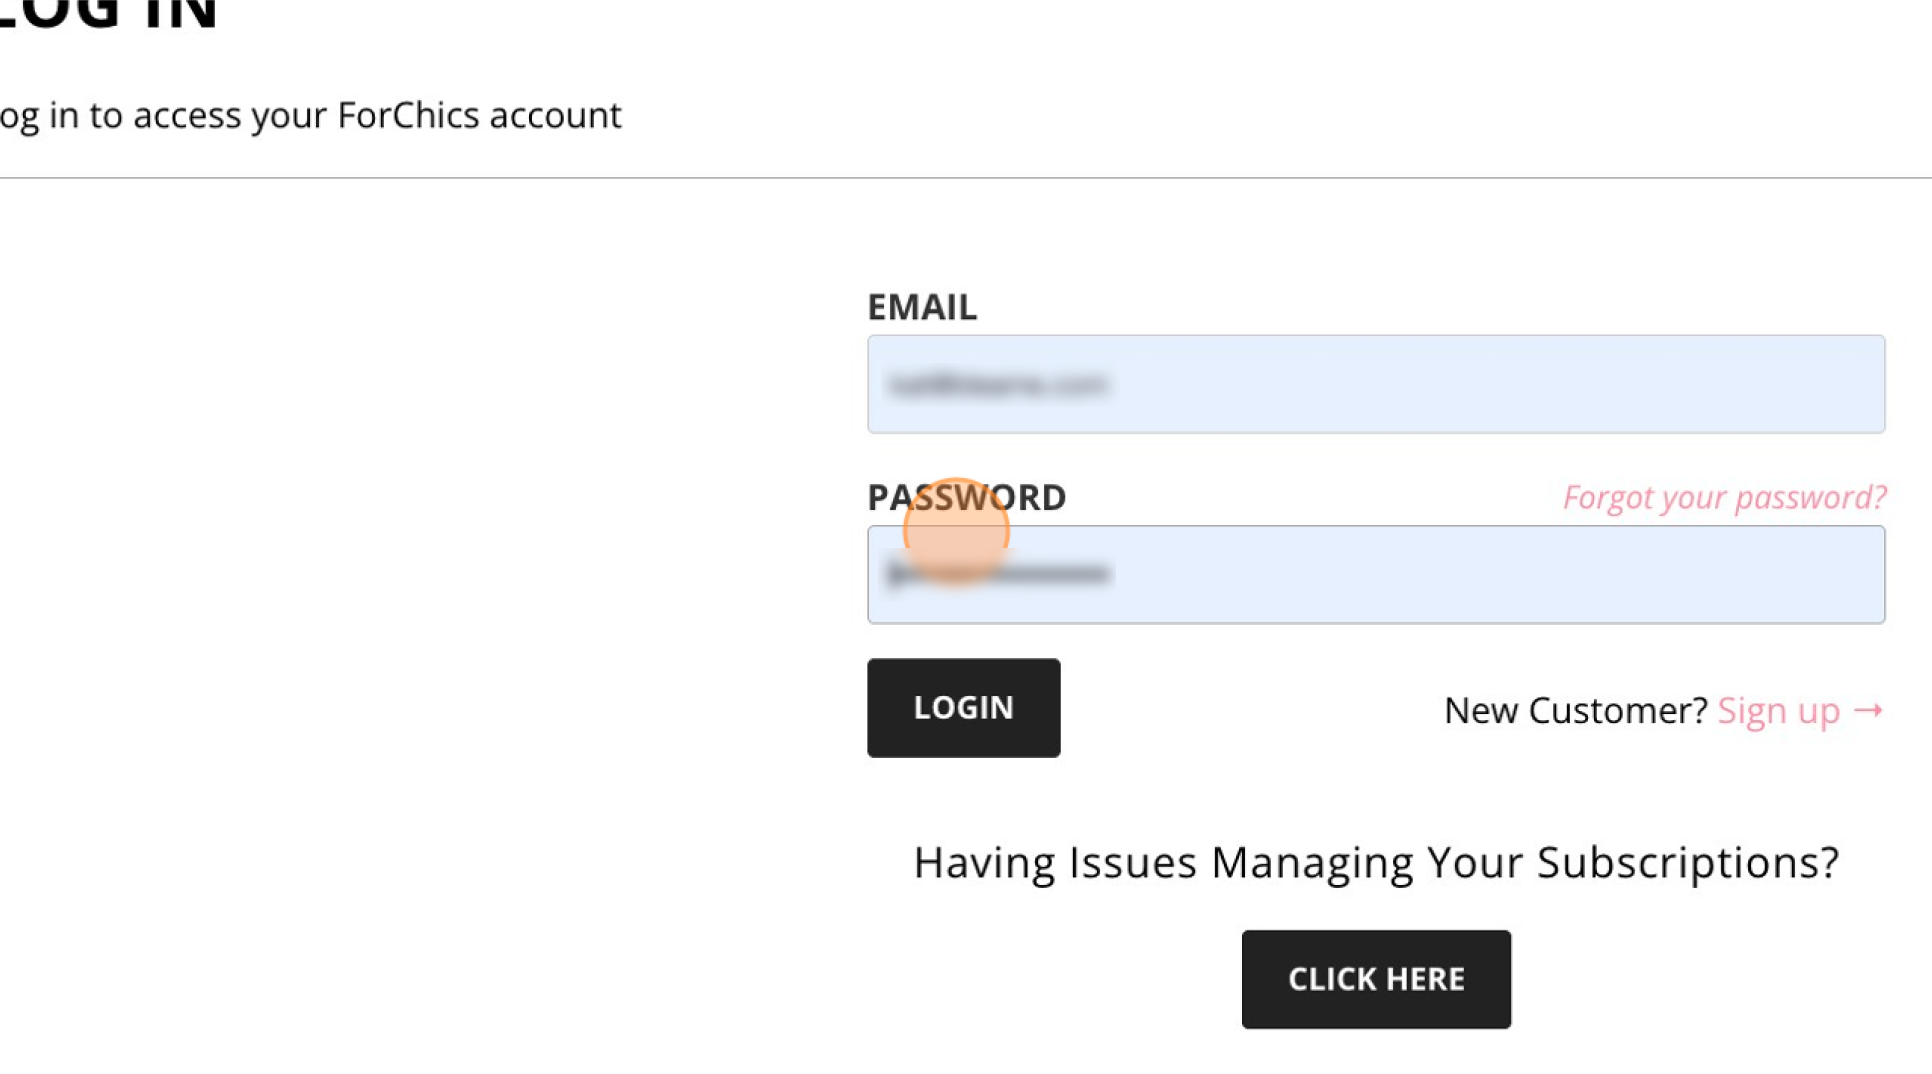
Task: Click the PASSWORD field label
Action: [x=966, y=497]
